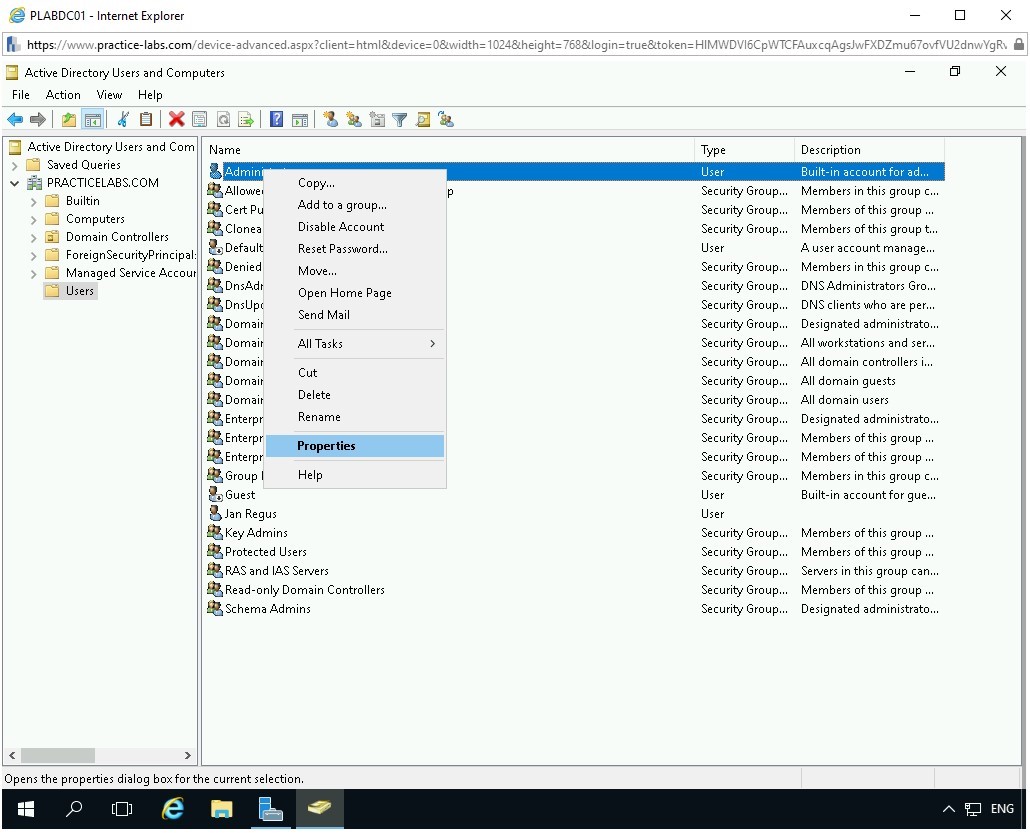The width and height of the screenshot is (1030, 833).
Task: Click the Cut scissors toolbar icon
Action: (x=123, y=120)
